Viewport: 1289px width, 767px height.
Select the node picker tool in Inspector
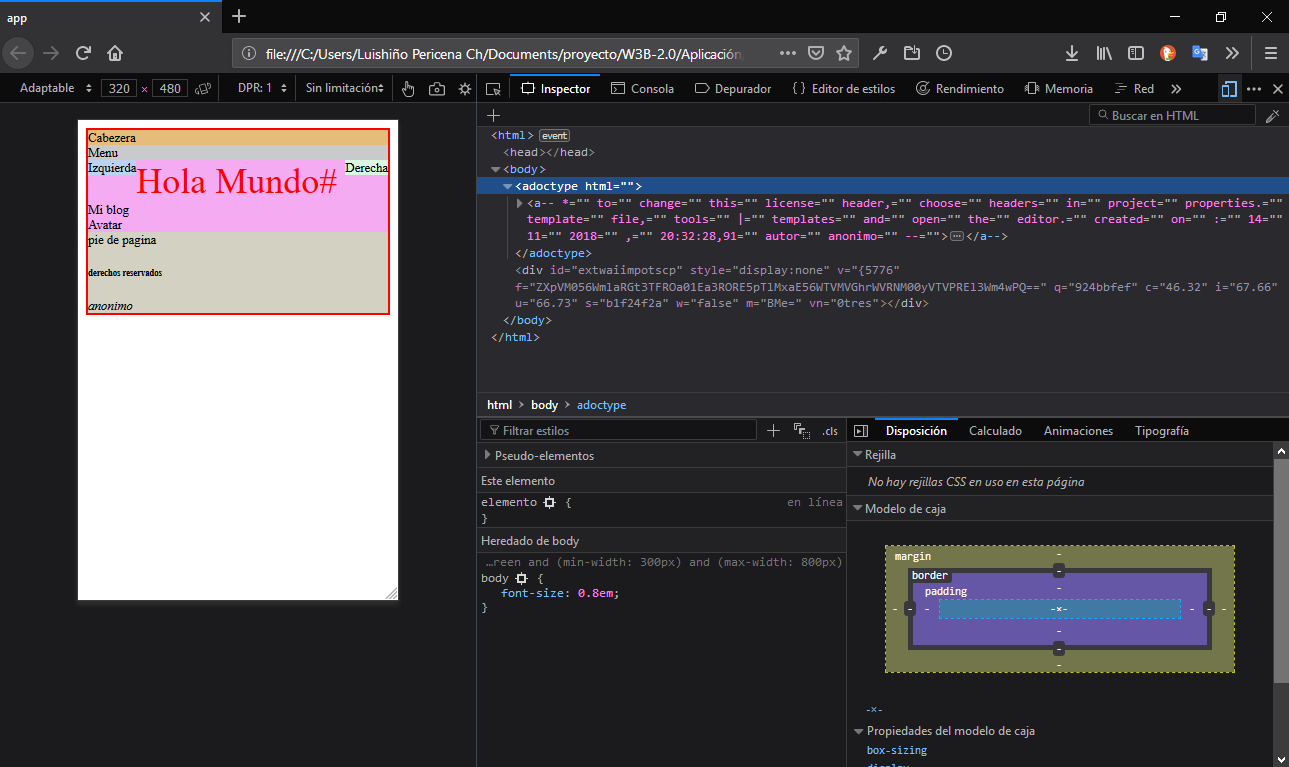click(493, 88)
